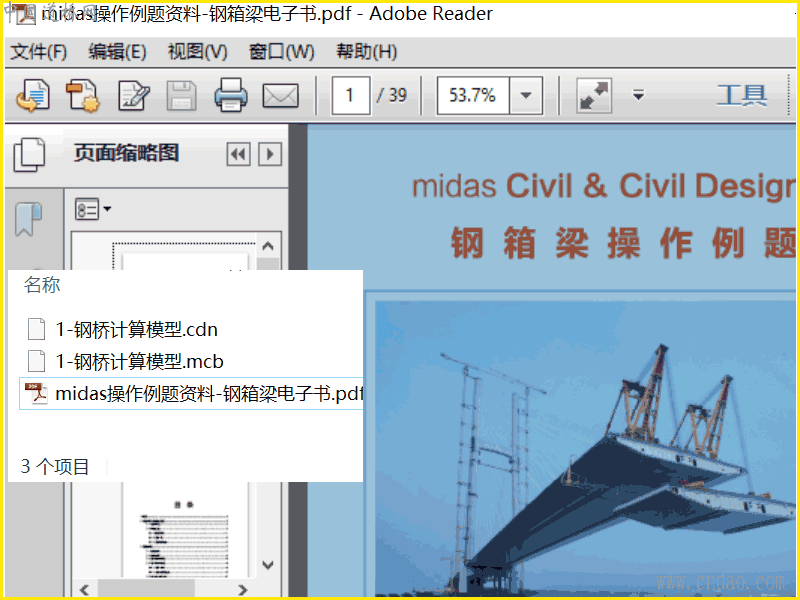Screen dimensions: 800x600
Task: Click thumbnail panel scroll right arrow
Action: (243, 590)
